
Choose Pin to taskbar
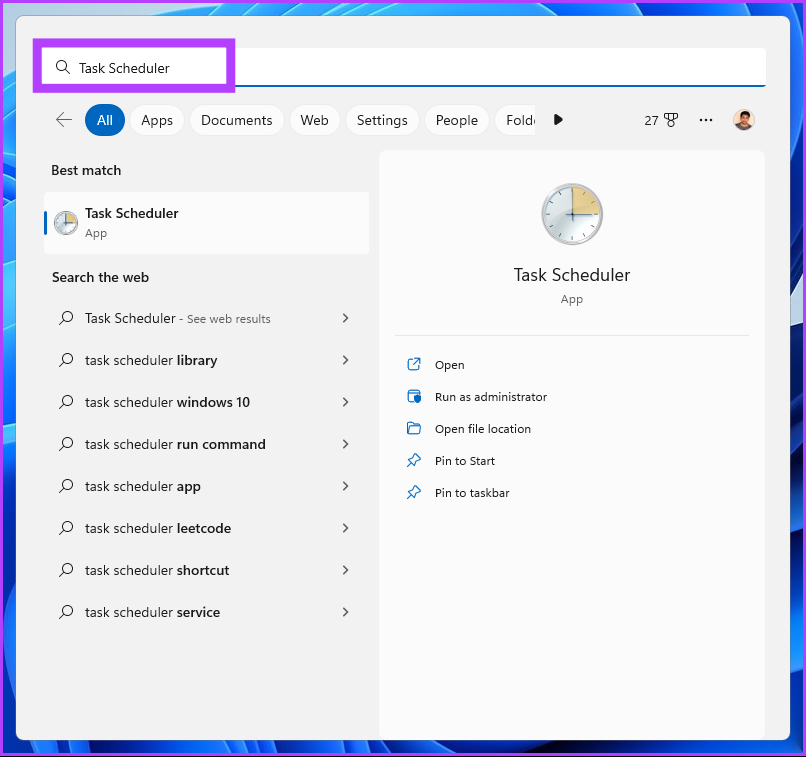(472, 492)
